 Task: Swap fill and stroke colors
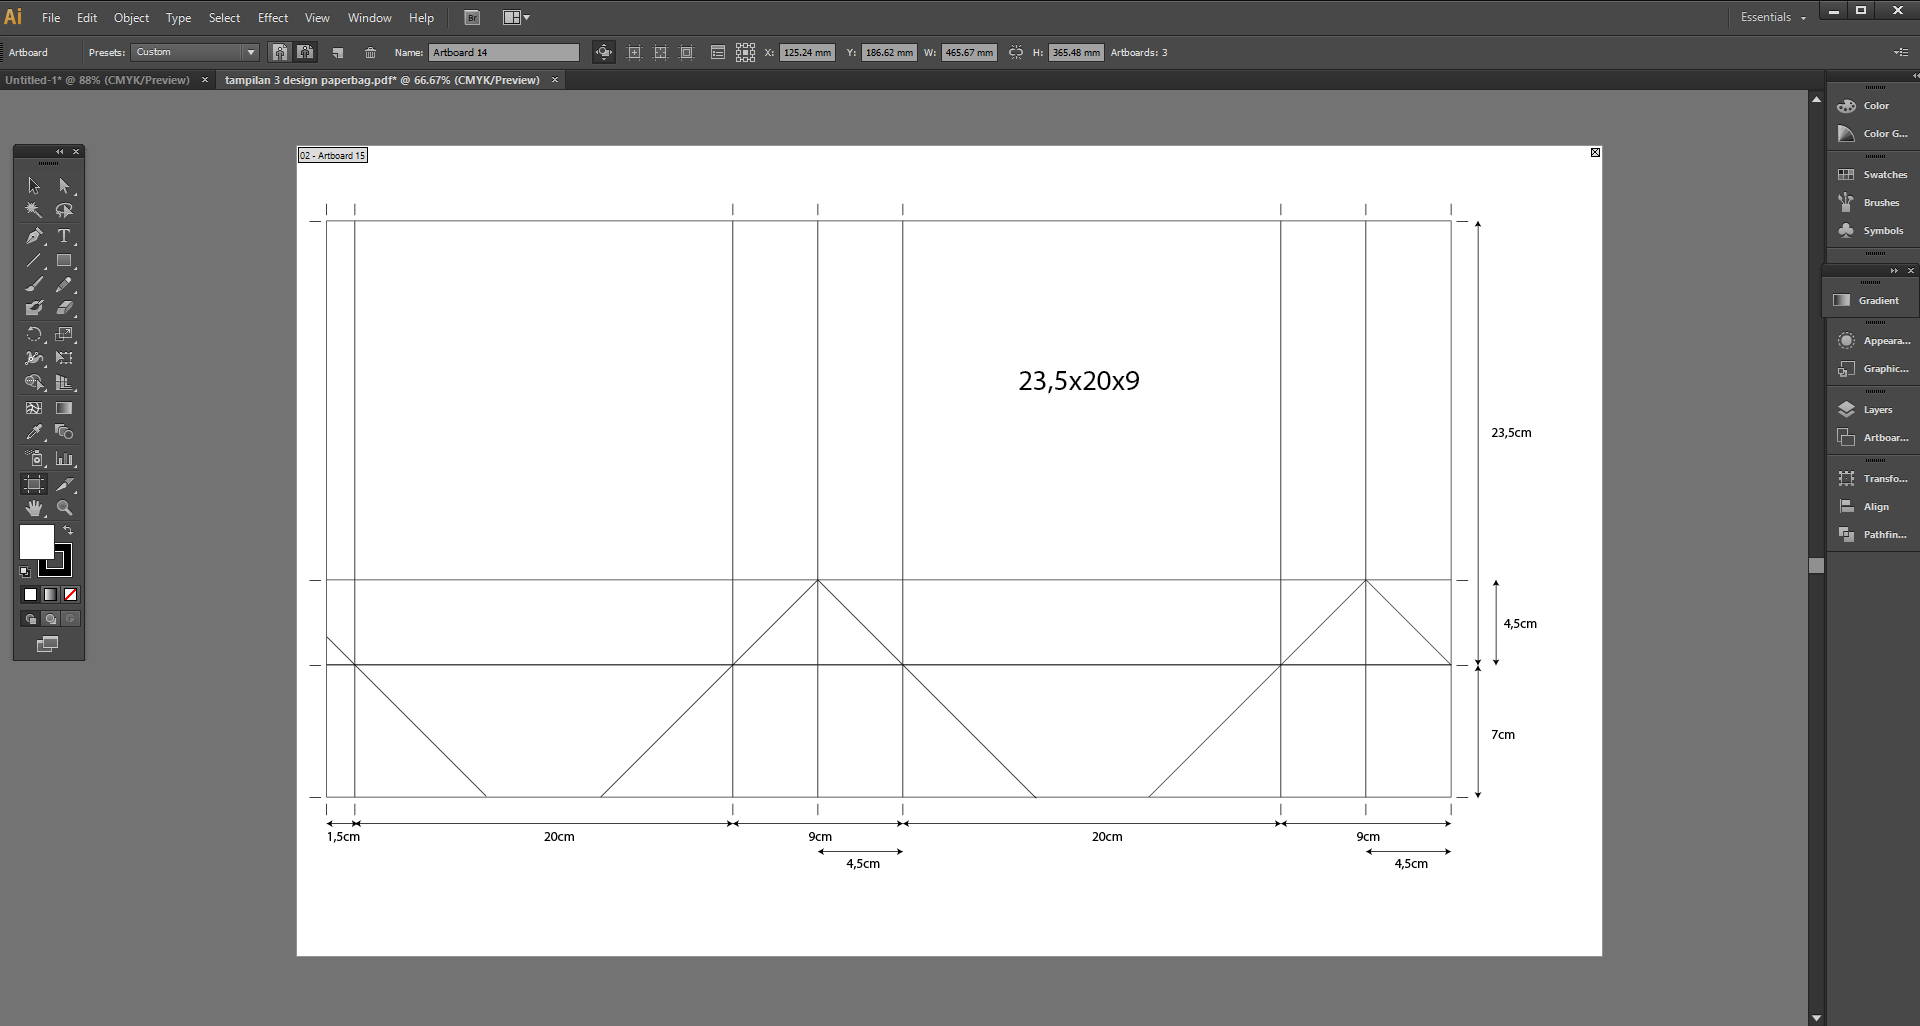(68, 530)
